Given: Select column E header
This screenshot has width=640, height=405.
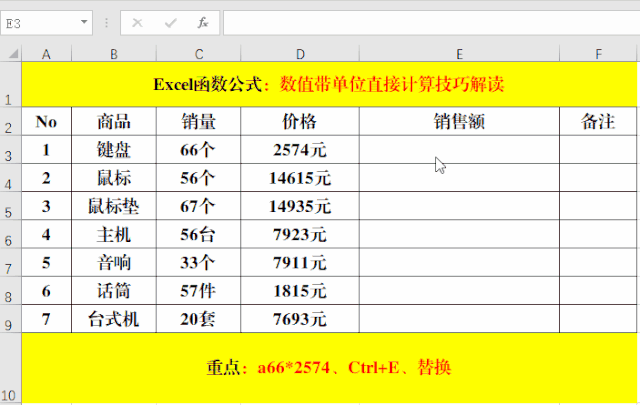Looking at the screenshot, I should coord(459,53).
